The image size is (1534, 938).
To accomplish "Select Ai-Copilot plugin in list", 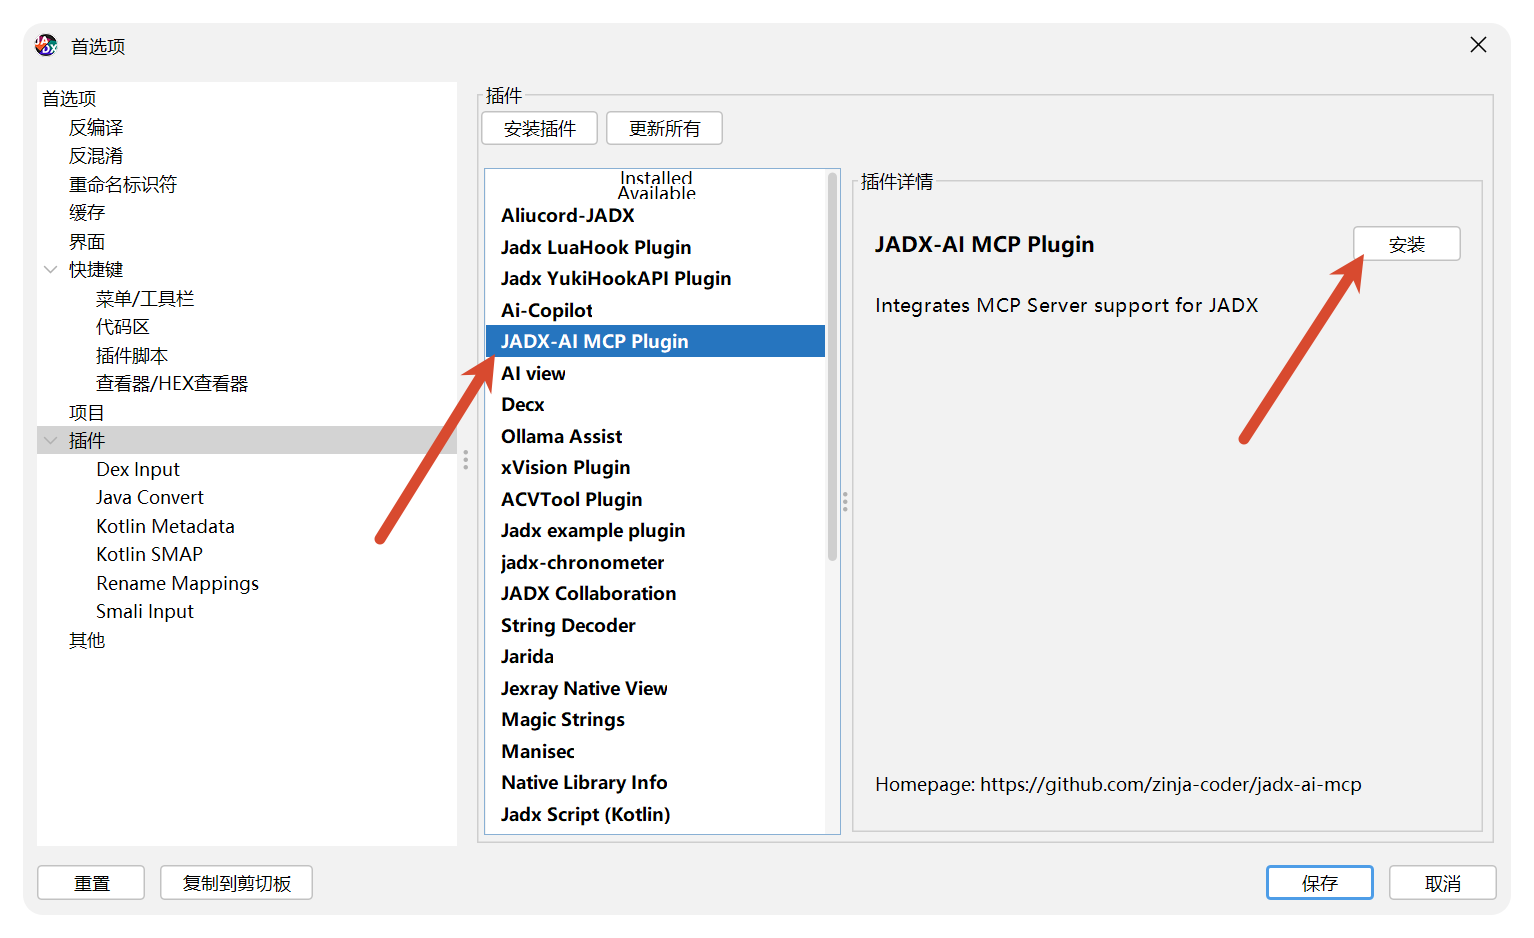I will pyautogui.click(x=655, y=311).
